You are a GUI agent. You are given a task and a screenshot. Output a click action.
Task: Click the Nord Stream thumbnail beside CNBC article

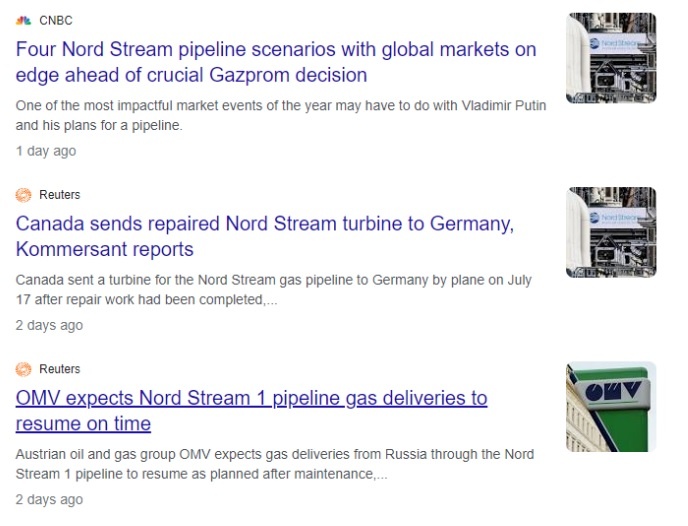tap(611, 58)
